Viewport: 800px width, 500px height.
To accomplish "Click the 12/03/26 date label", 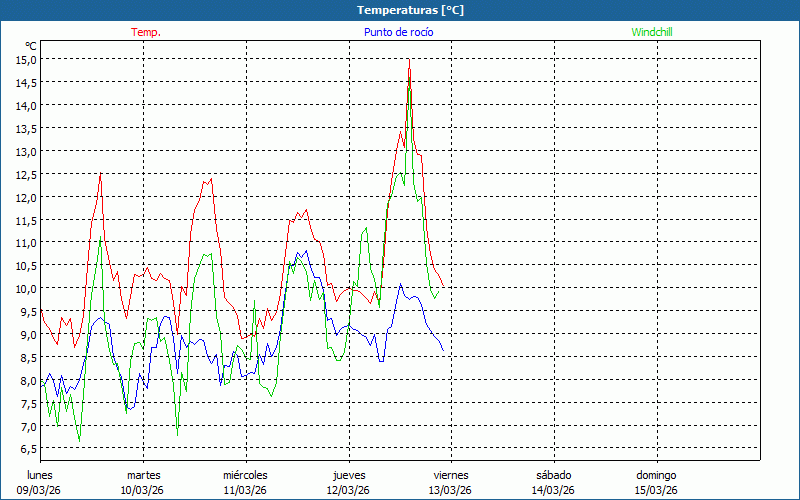I will [x=348, y=490].
